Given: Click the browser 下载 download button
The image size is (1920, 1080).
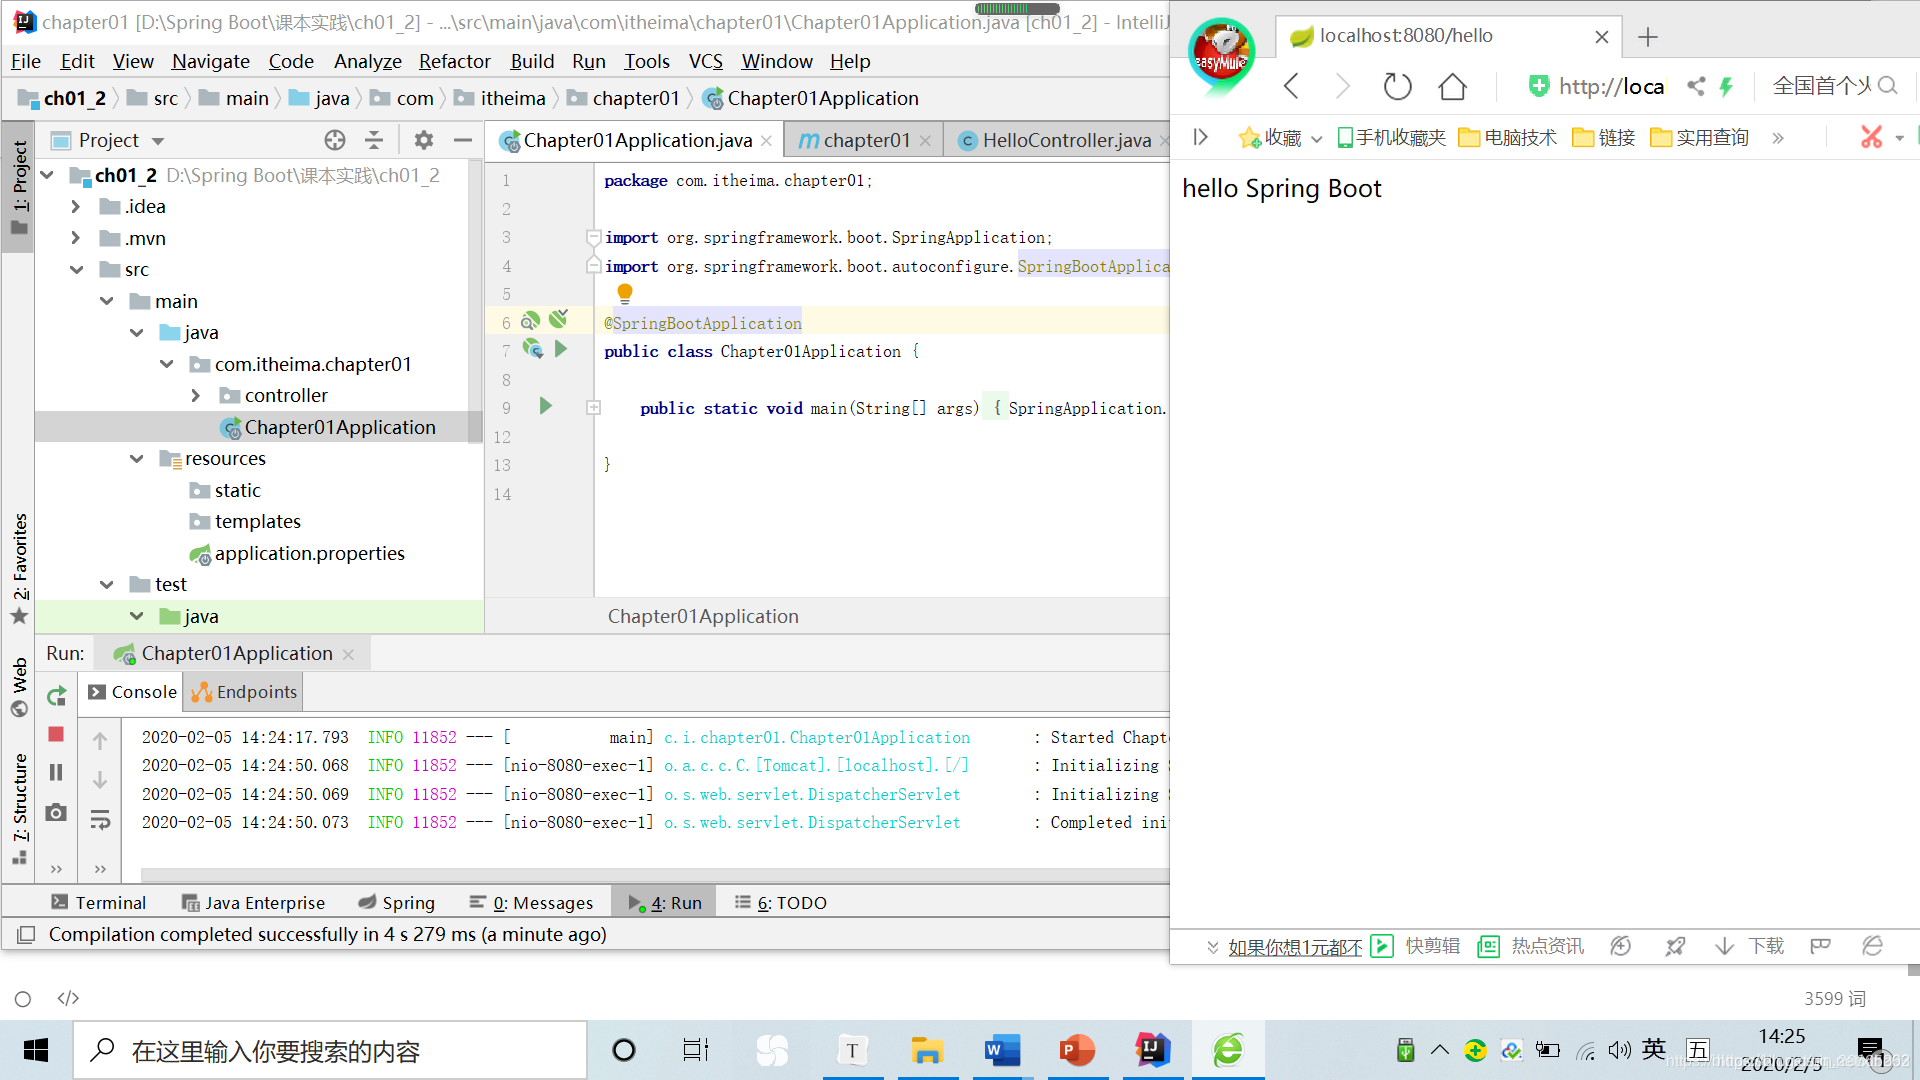Looking at the screenshot, I should click(x=1749, y=946).
